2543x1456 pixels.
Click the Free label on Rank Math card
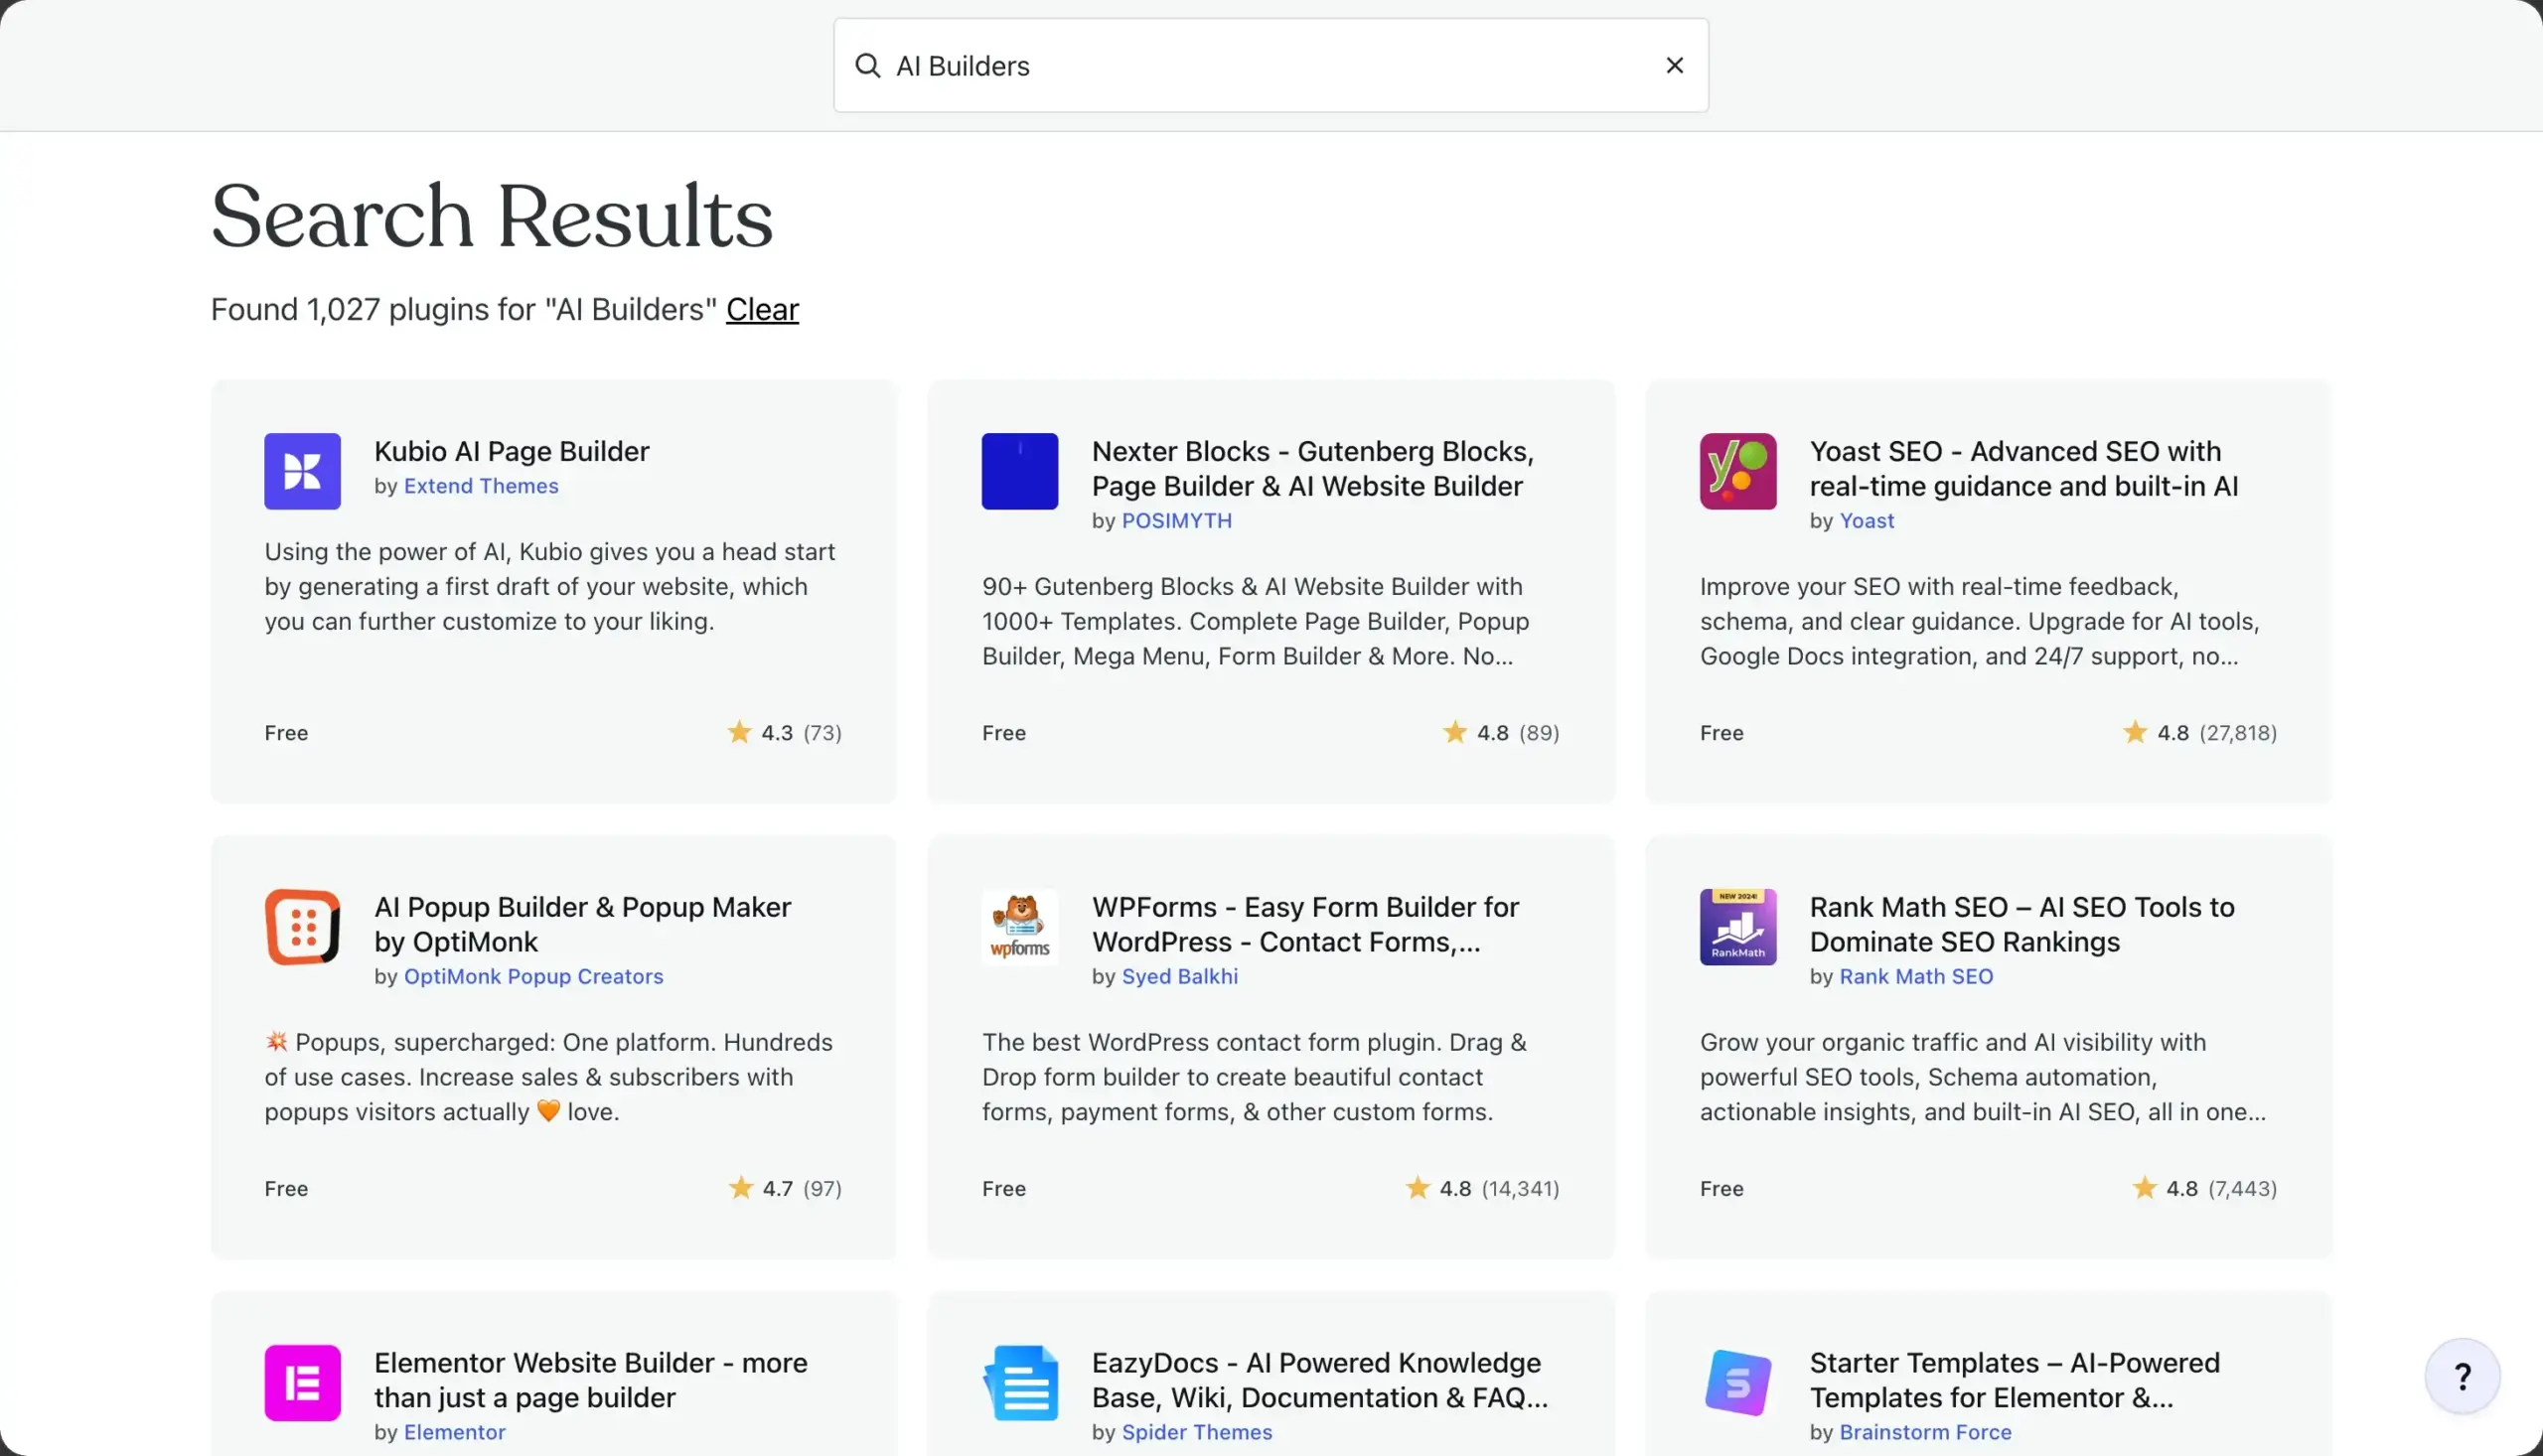(x=1721, y=1189)
